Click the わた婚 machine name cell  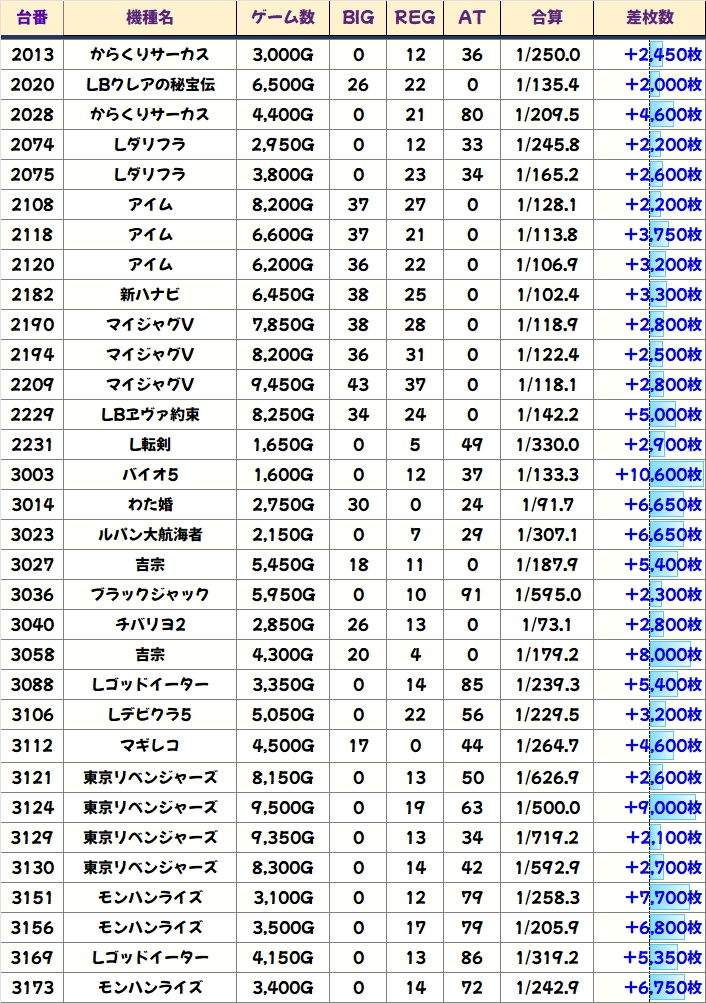click(x=149, y=504)
